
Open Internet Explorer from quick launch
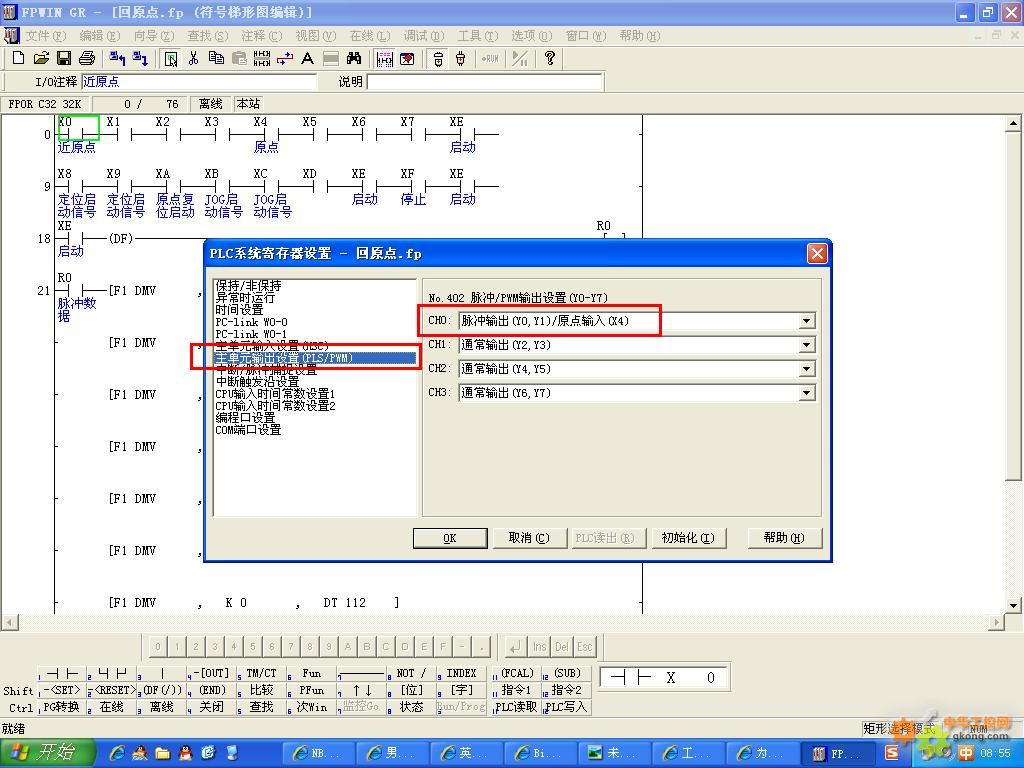tap(118, 753)
